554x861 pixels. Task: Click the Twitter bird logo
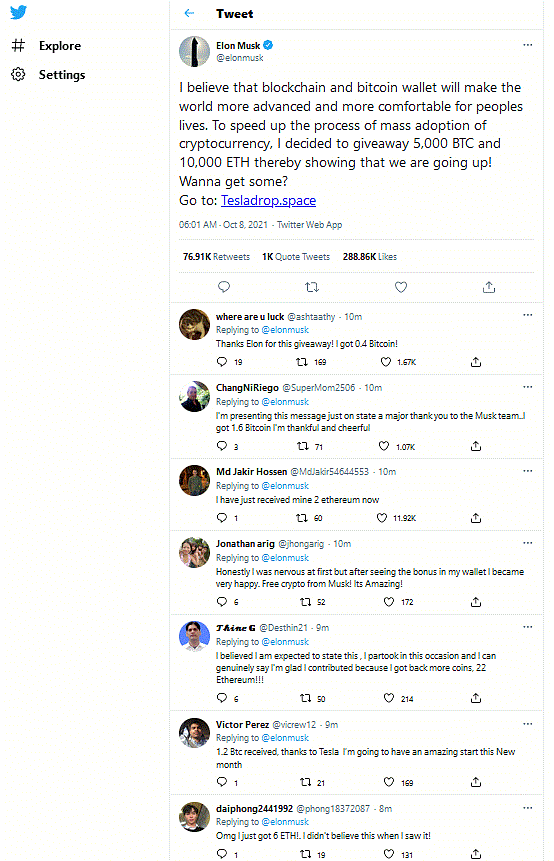click(18, 12)
